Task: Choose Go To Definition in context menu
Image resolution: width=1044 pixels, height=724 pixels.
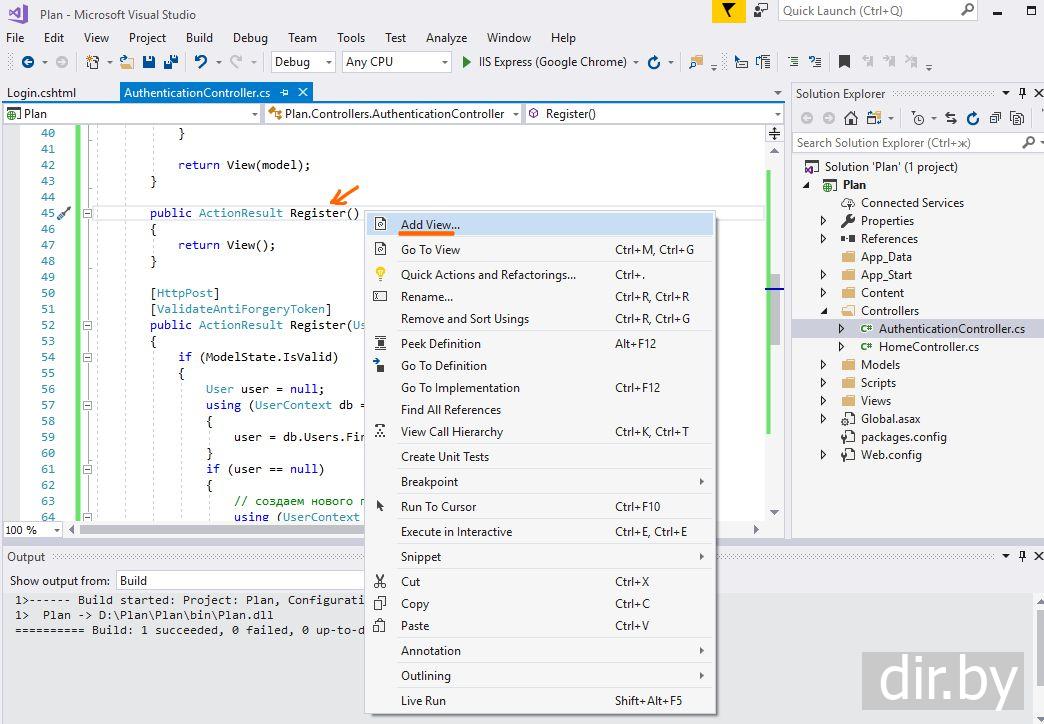Action: point(443,366)
